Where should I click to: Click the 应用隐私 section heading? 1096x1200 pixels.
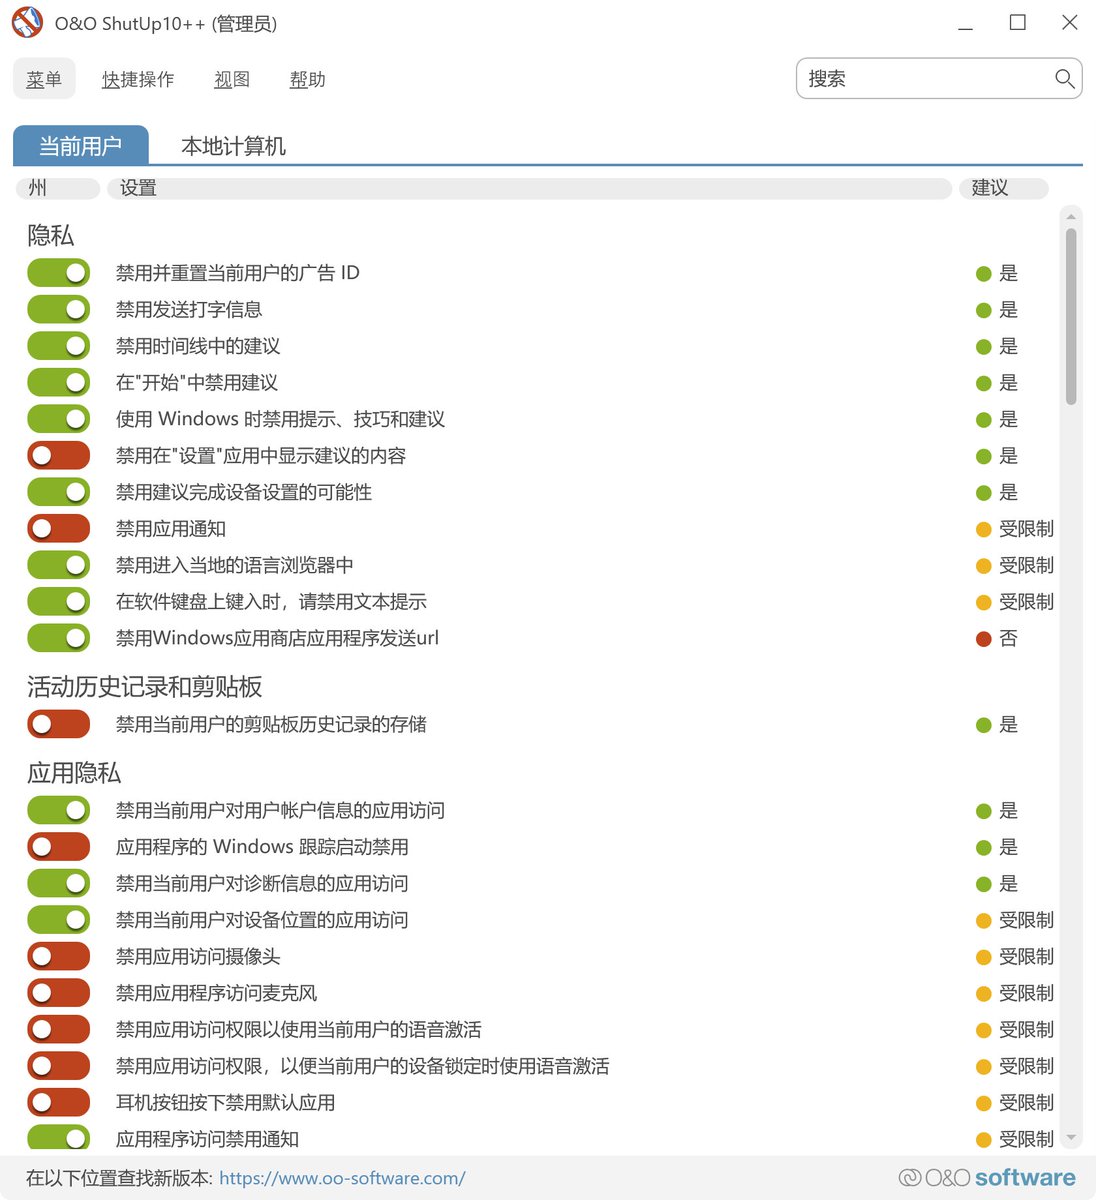[x=74, y=773]
